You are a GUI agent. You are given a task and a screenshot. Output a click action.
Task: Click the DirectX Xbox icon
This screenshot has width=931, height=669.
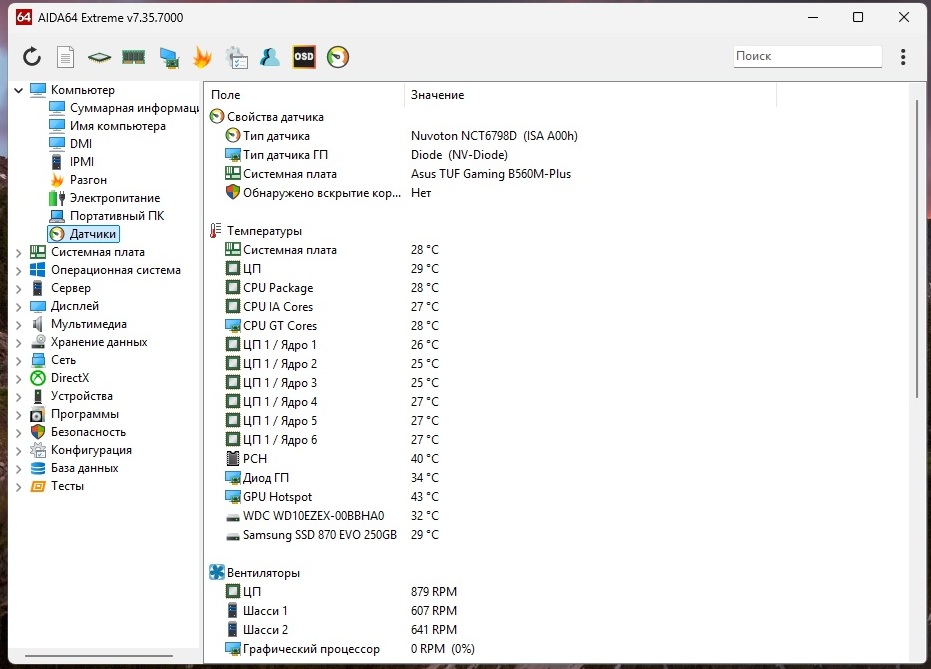click(x=38, y=378)
